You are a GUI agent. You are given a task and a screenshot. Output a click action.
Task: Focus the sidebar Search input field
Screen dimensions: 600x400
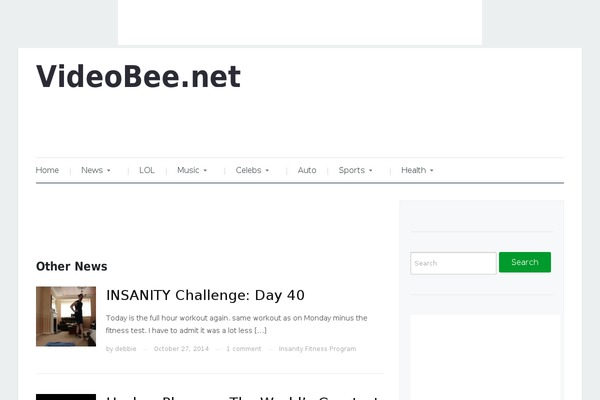tap(453, 263)
